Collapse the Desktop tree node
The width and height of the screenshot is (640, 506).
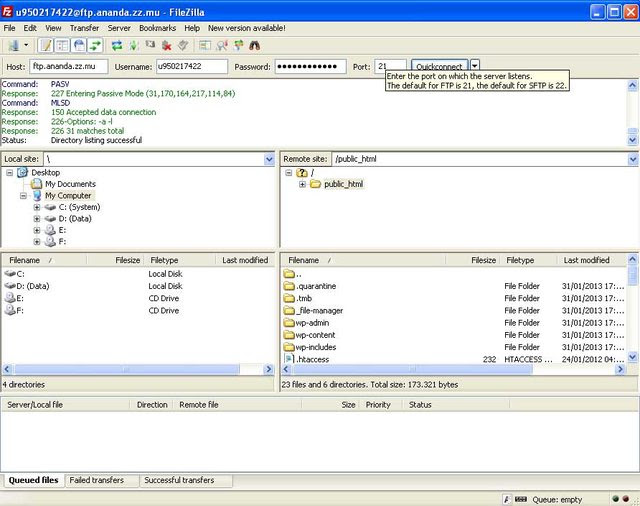(10, 173)
